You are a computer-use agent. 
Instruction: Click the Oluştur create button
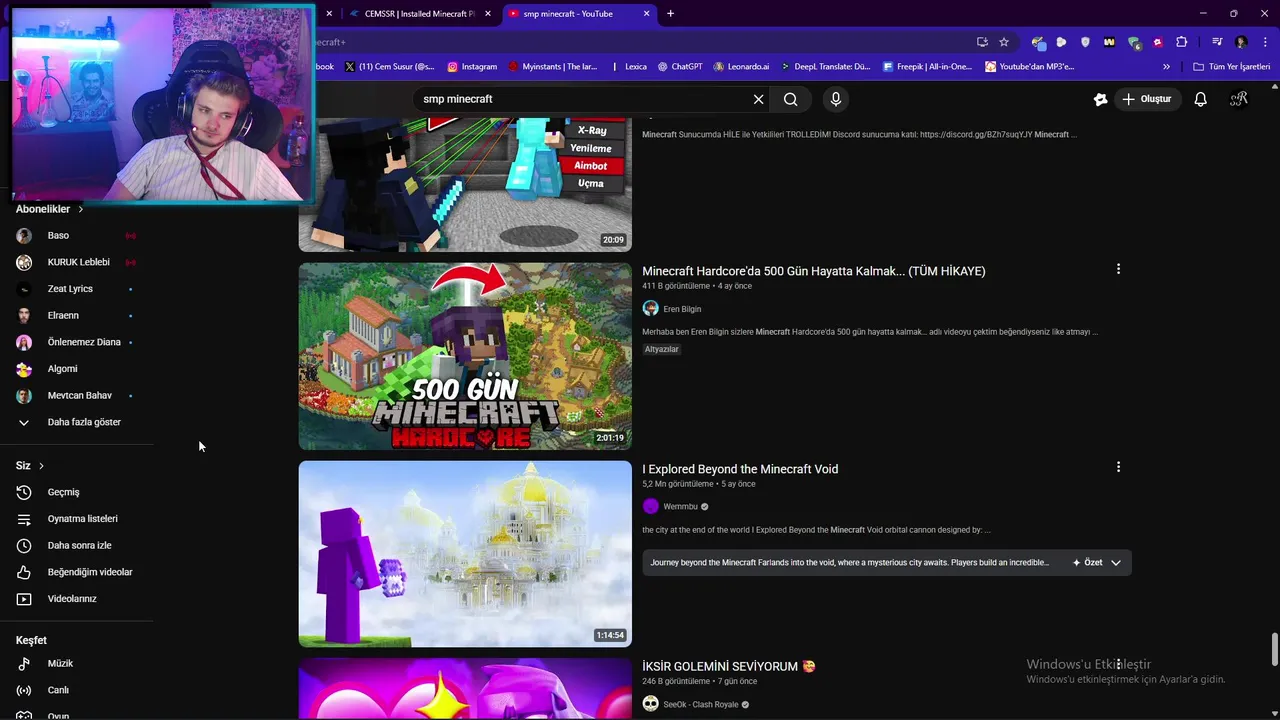pos(1146,99)
